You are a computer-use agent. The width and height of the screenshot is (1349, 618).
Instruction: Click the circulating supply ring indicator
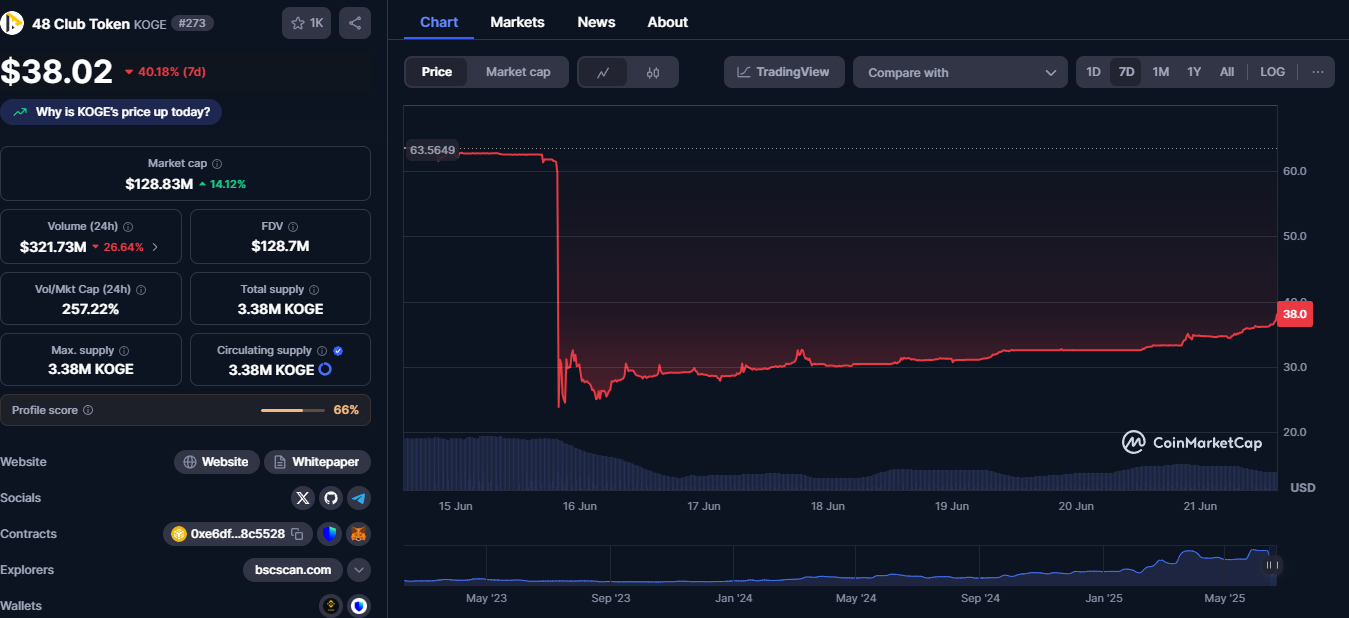325,369
